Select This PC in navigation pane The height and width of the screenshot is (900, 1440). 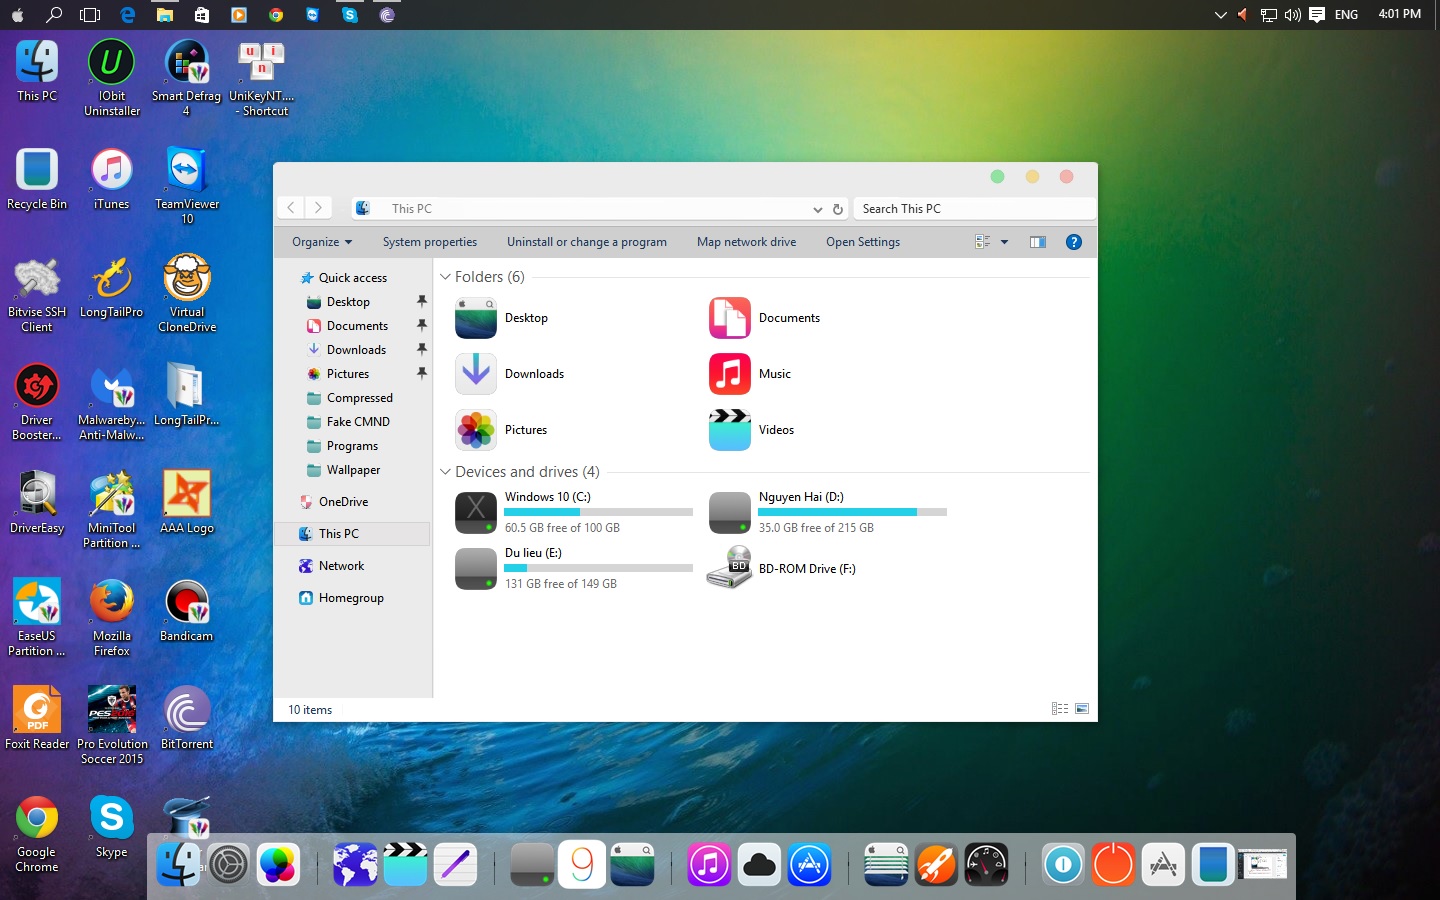tap(352, 534)
